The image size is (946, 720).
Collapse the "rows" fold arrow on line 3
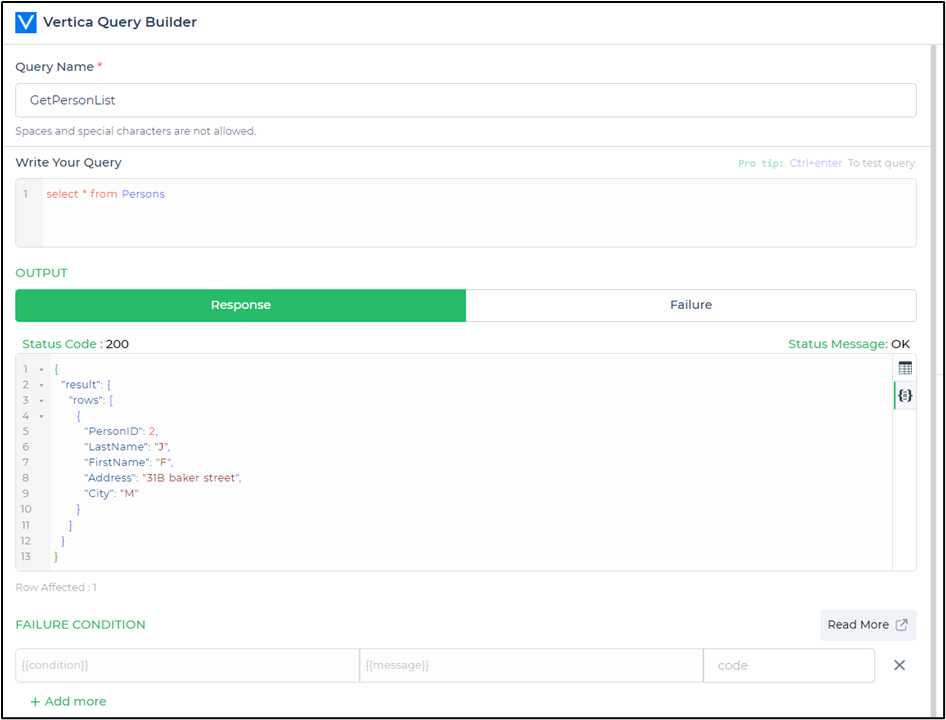coord(42,401)
